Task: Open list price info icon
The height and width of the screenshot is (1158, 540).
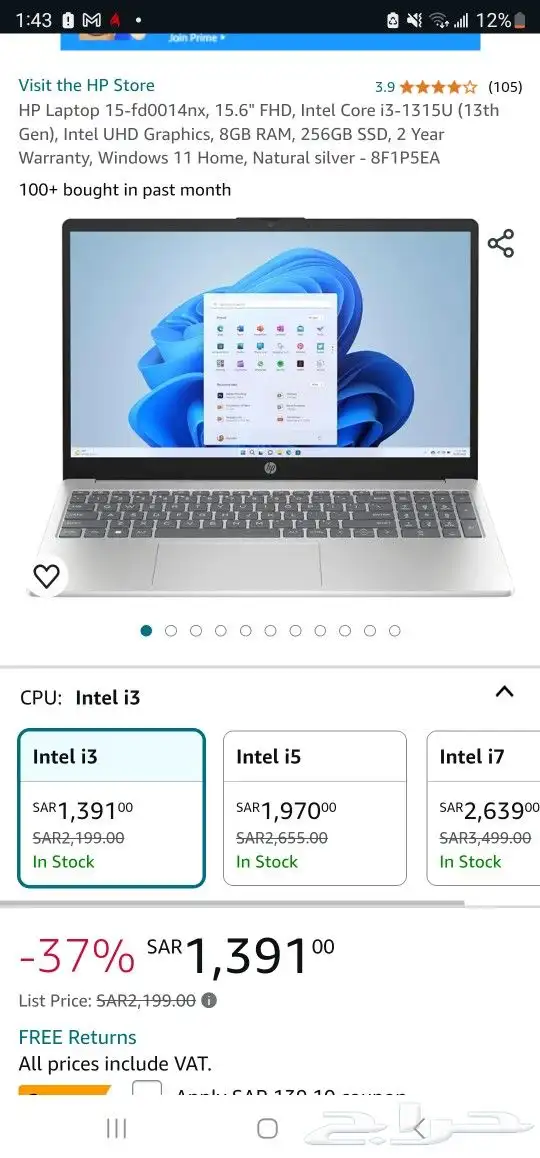Action: point(209,1001)
